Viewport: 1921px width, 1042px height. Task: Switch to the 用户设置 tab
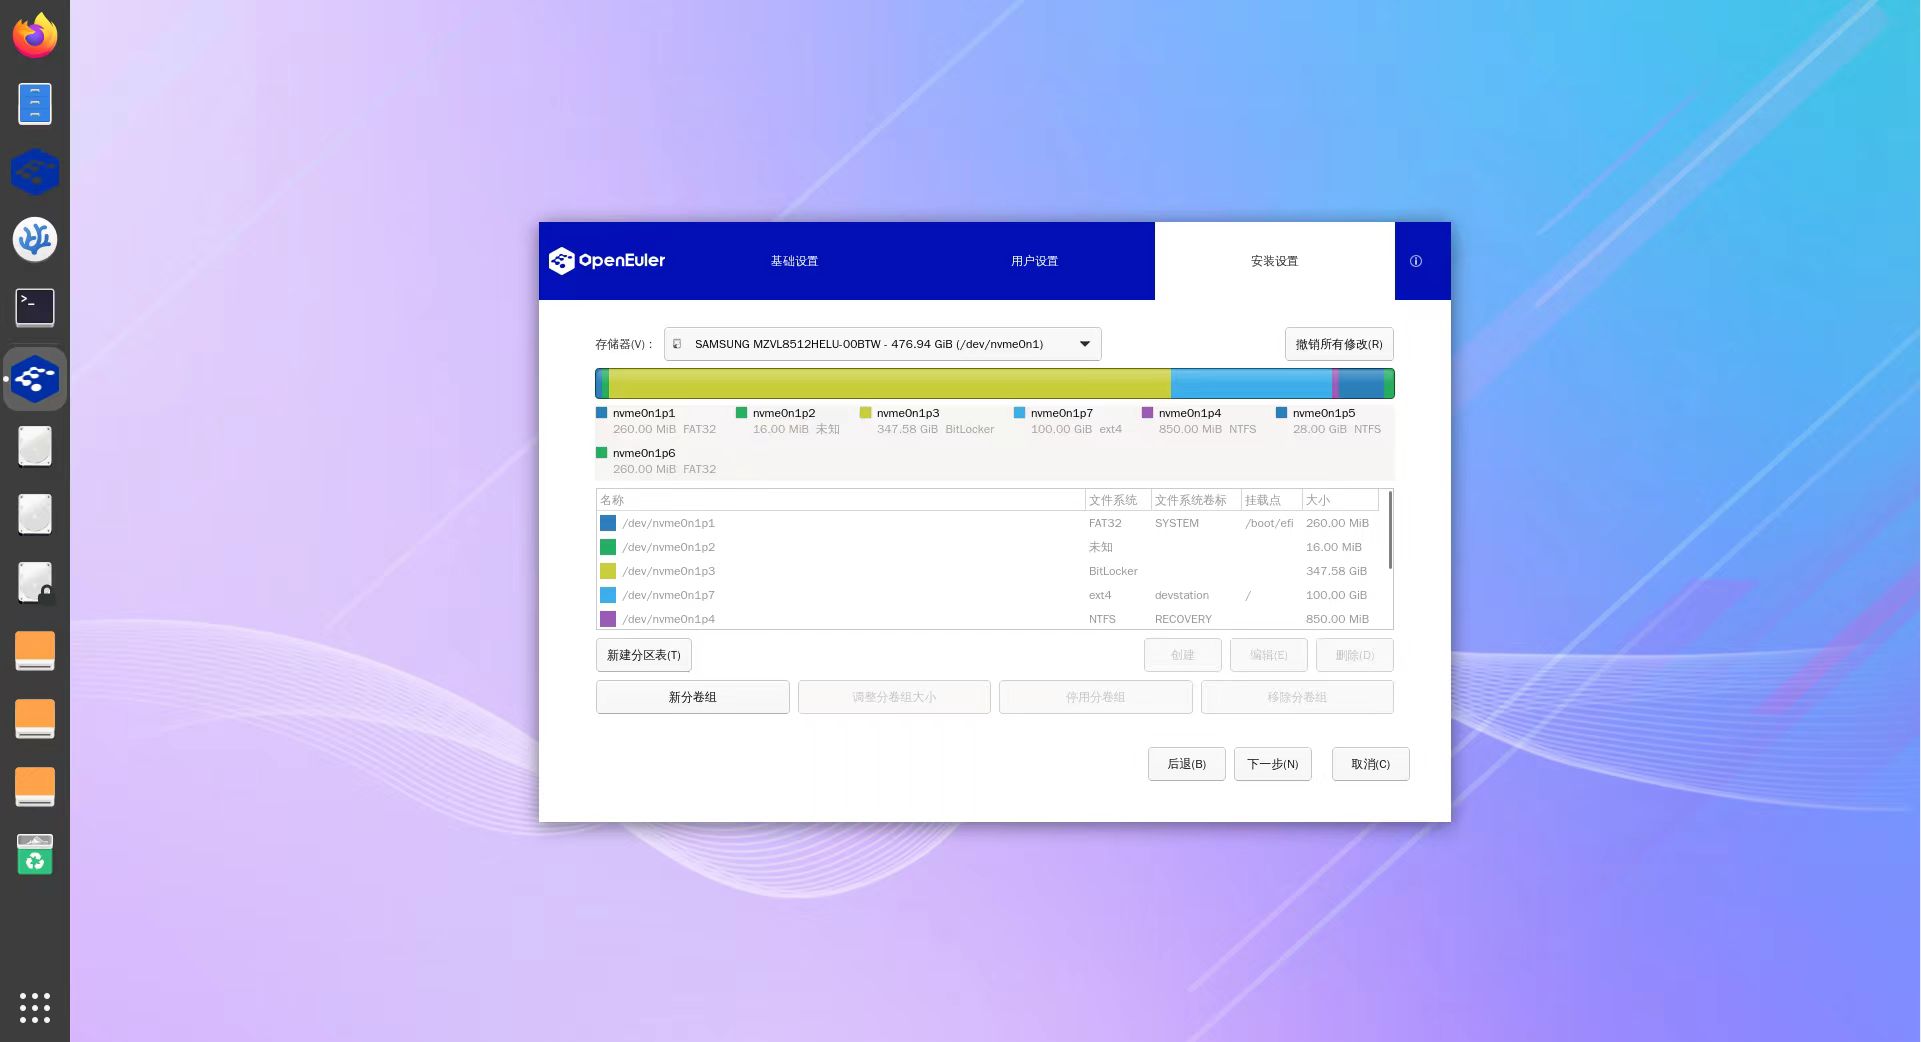1034,261
